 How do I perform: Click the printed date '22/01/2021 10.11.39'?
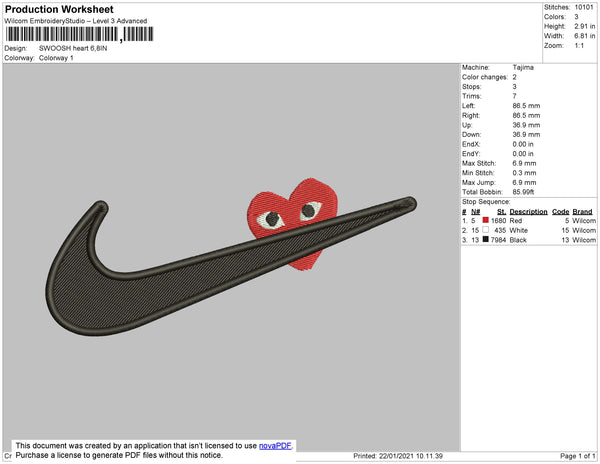tap(411, 456)
